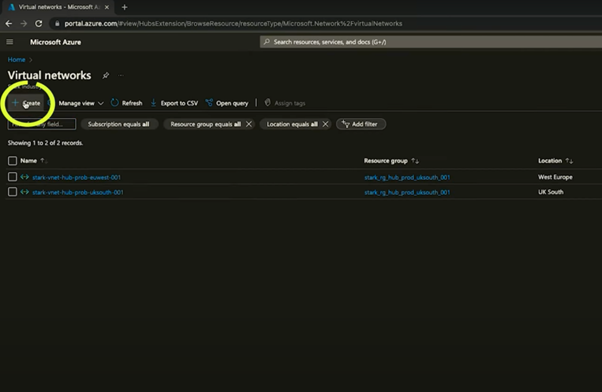The height and width of the screenshot is (392, 602).
Task: Click the Showing 1 to 2 of 2 records text
Action: [x=45, y=143]
